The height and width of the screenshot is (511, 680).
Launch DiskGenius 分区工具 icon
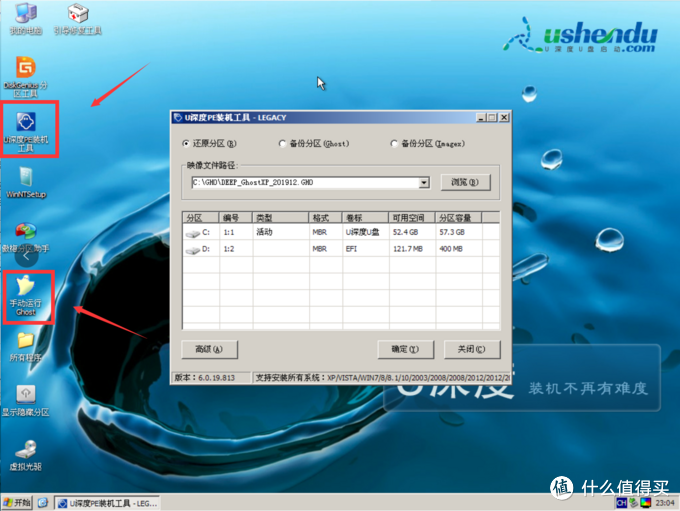tap(26, 77)
